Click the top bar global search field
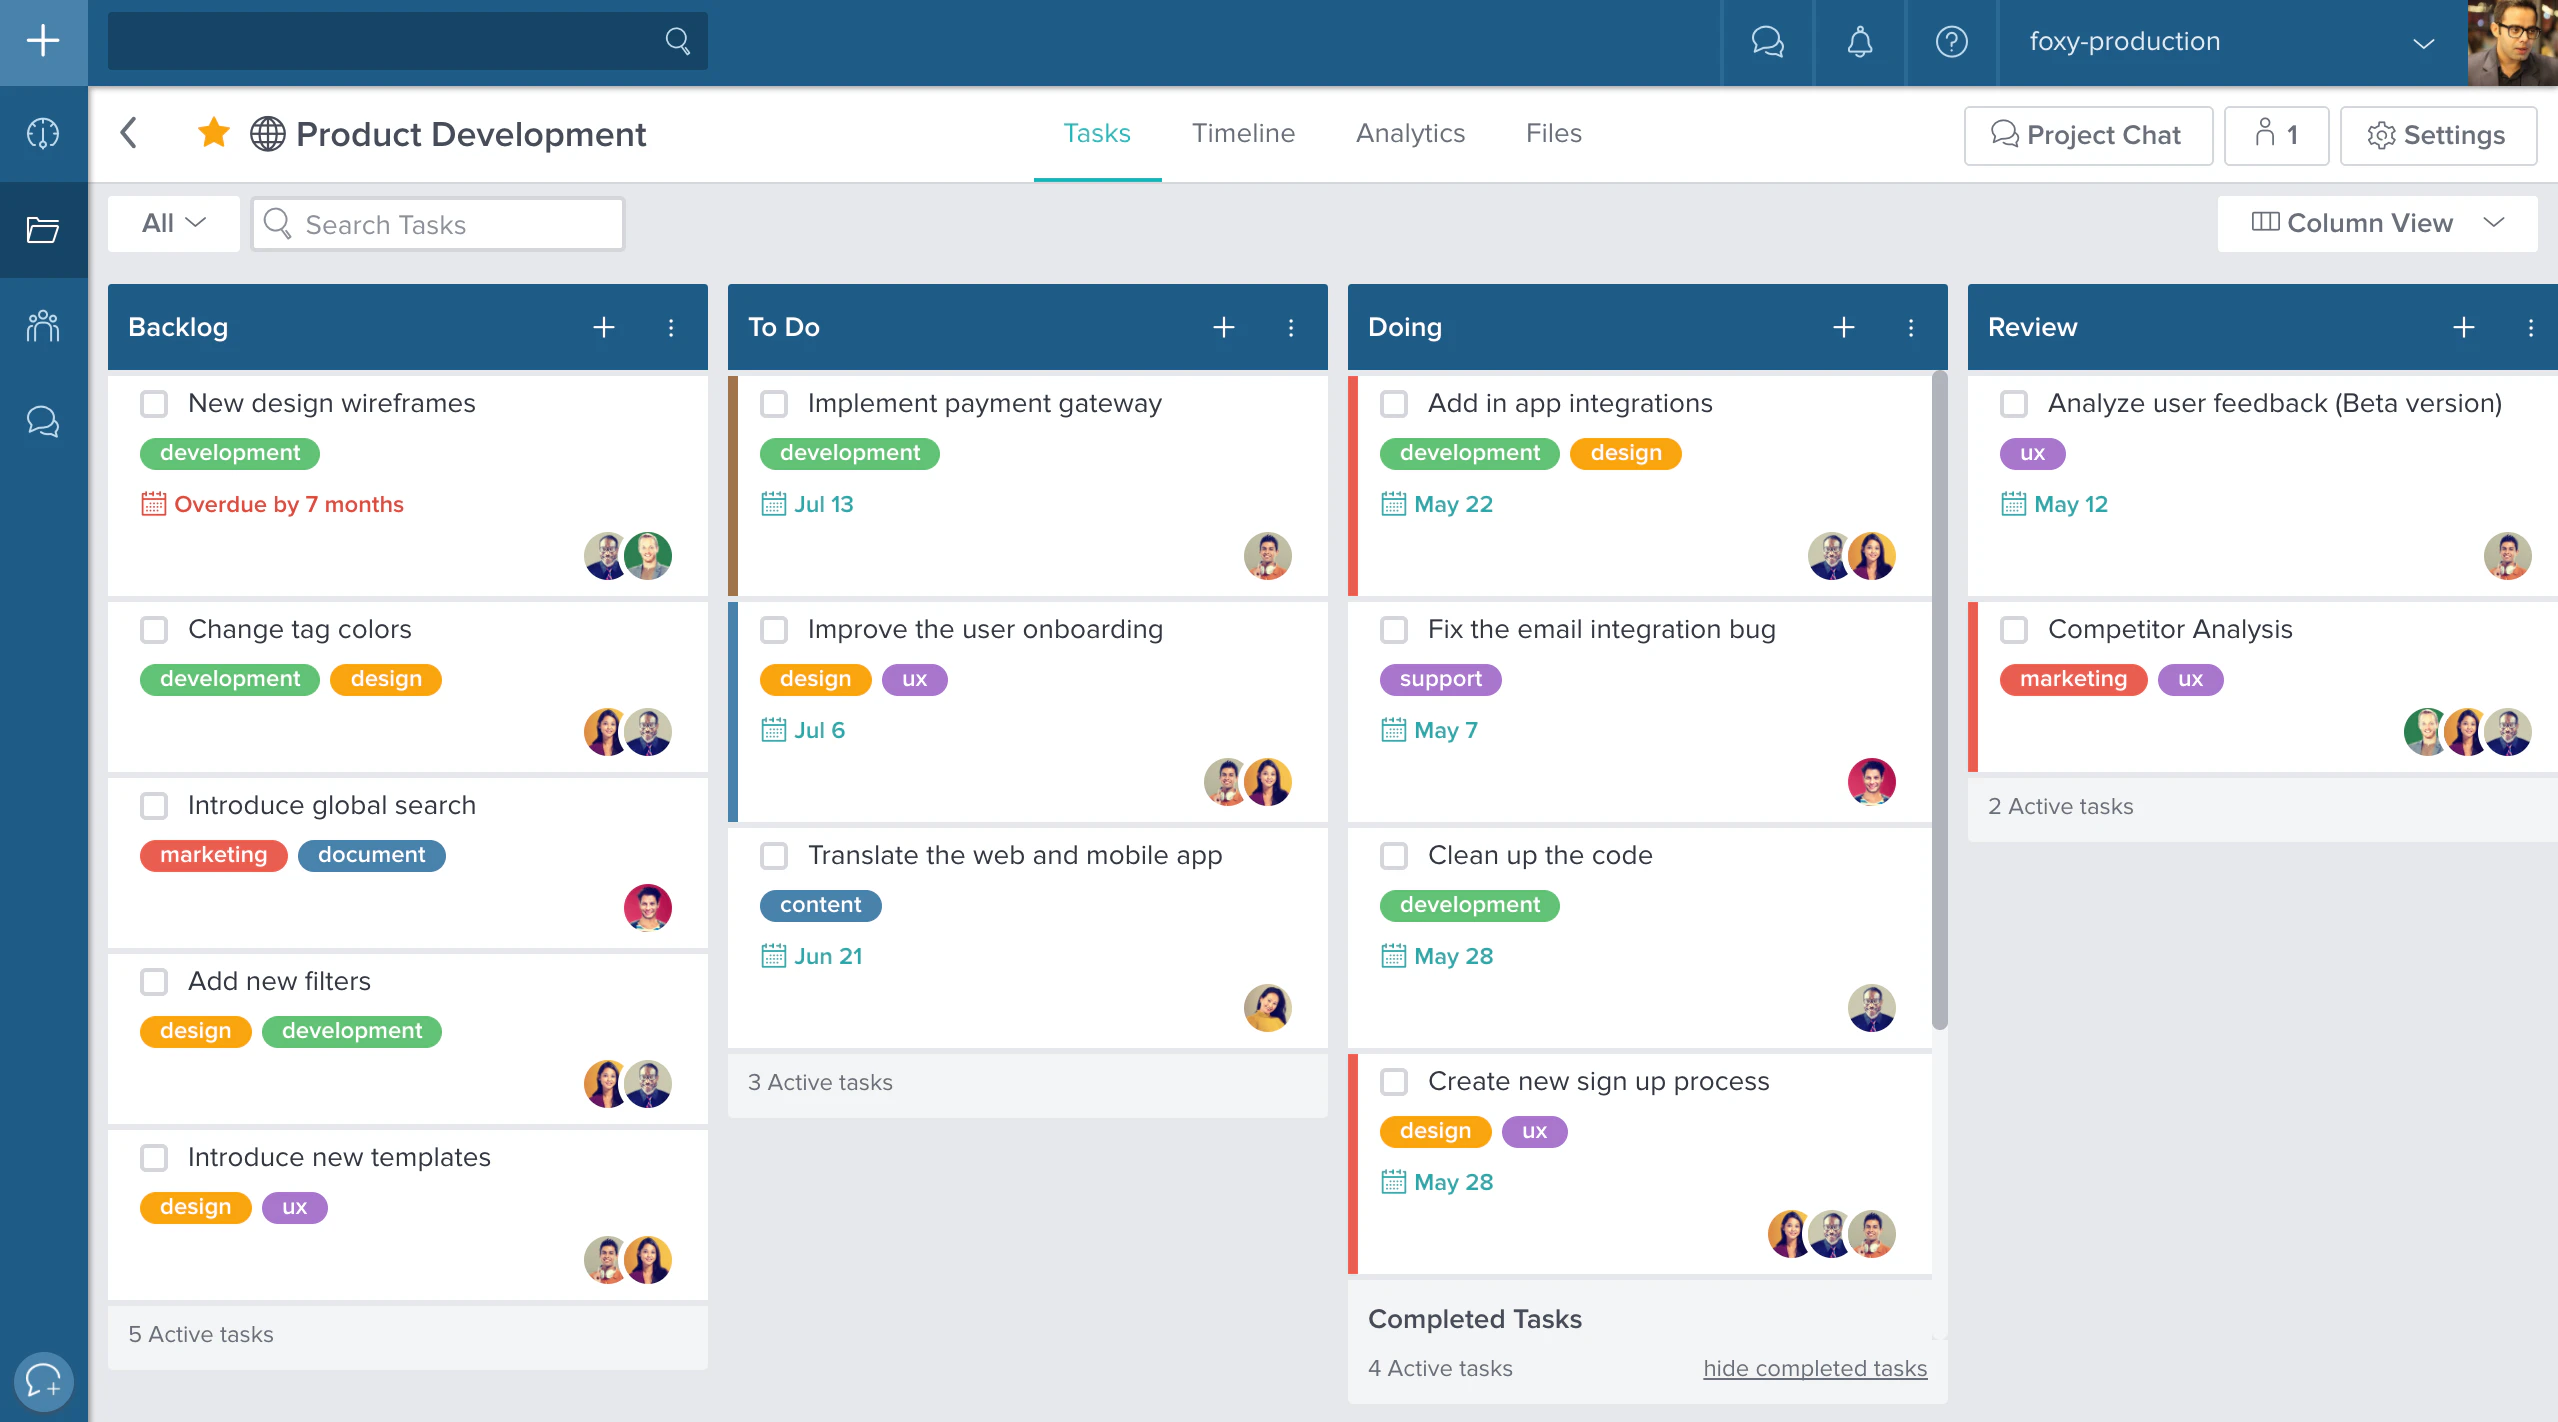The image size is (2558, 1422). (408, 41)
